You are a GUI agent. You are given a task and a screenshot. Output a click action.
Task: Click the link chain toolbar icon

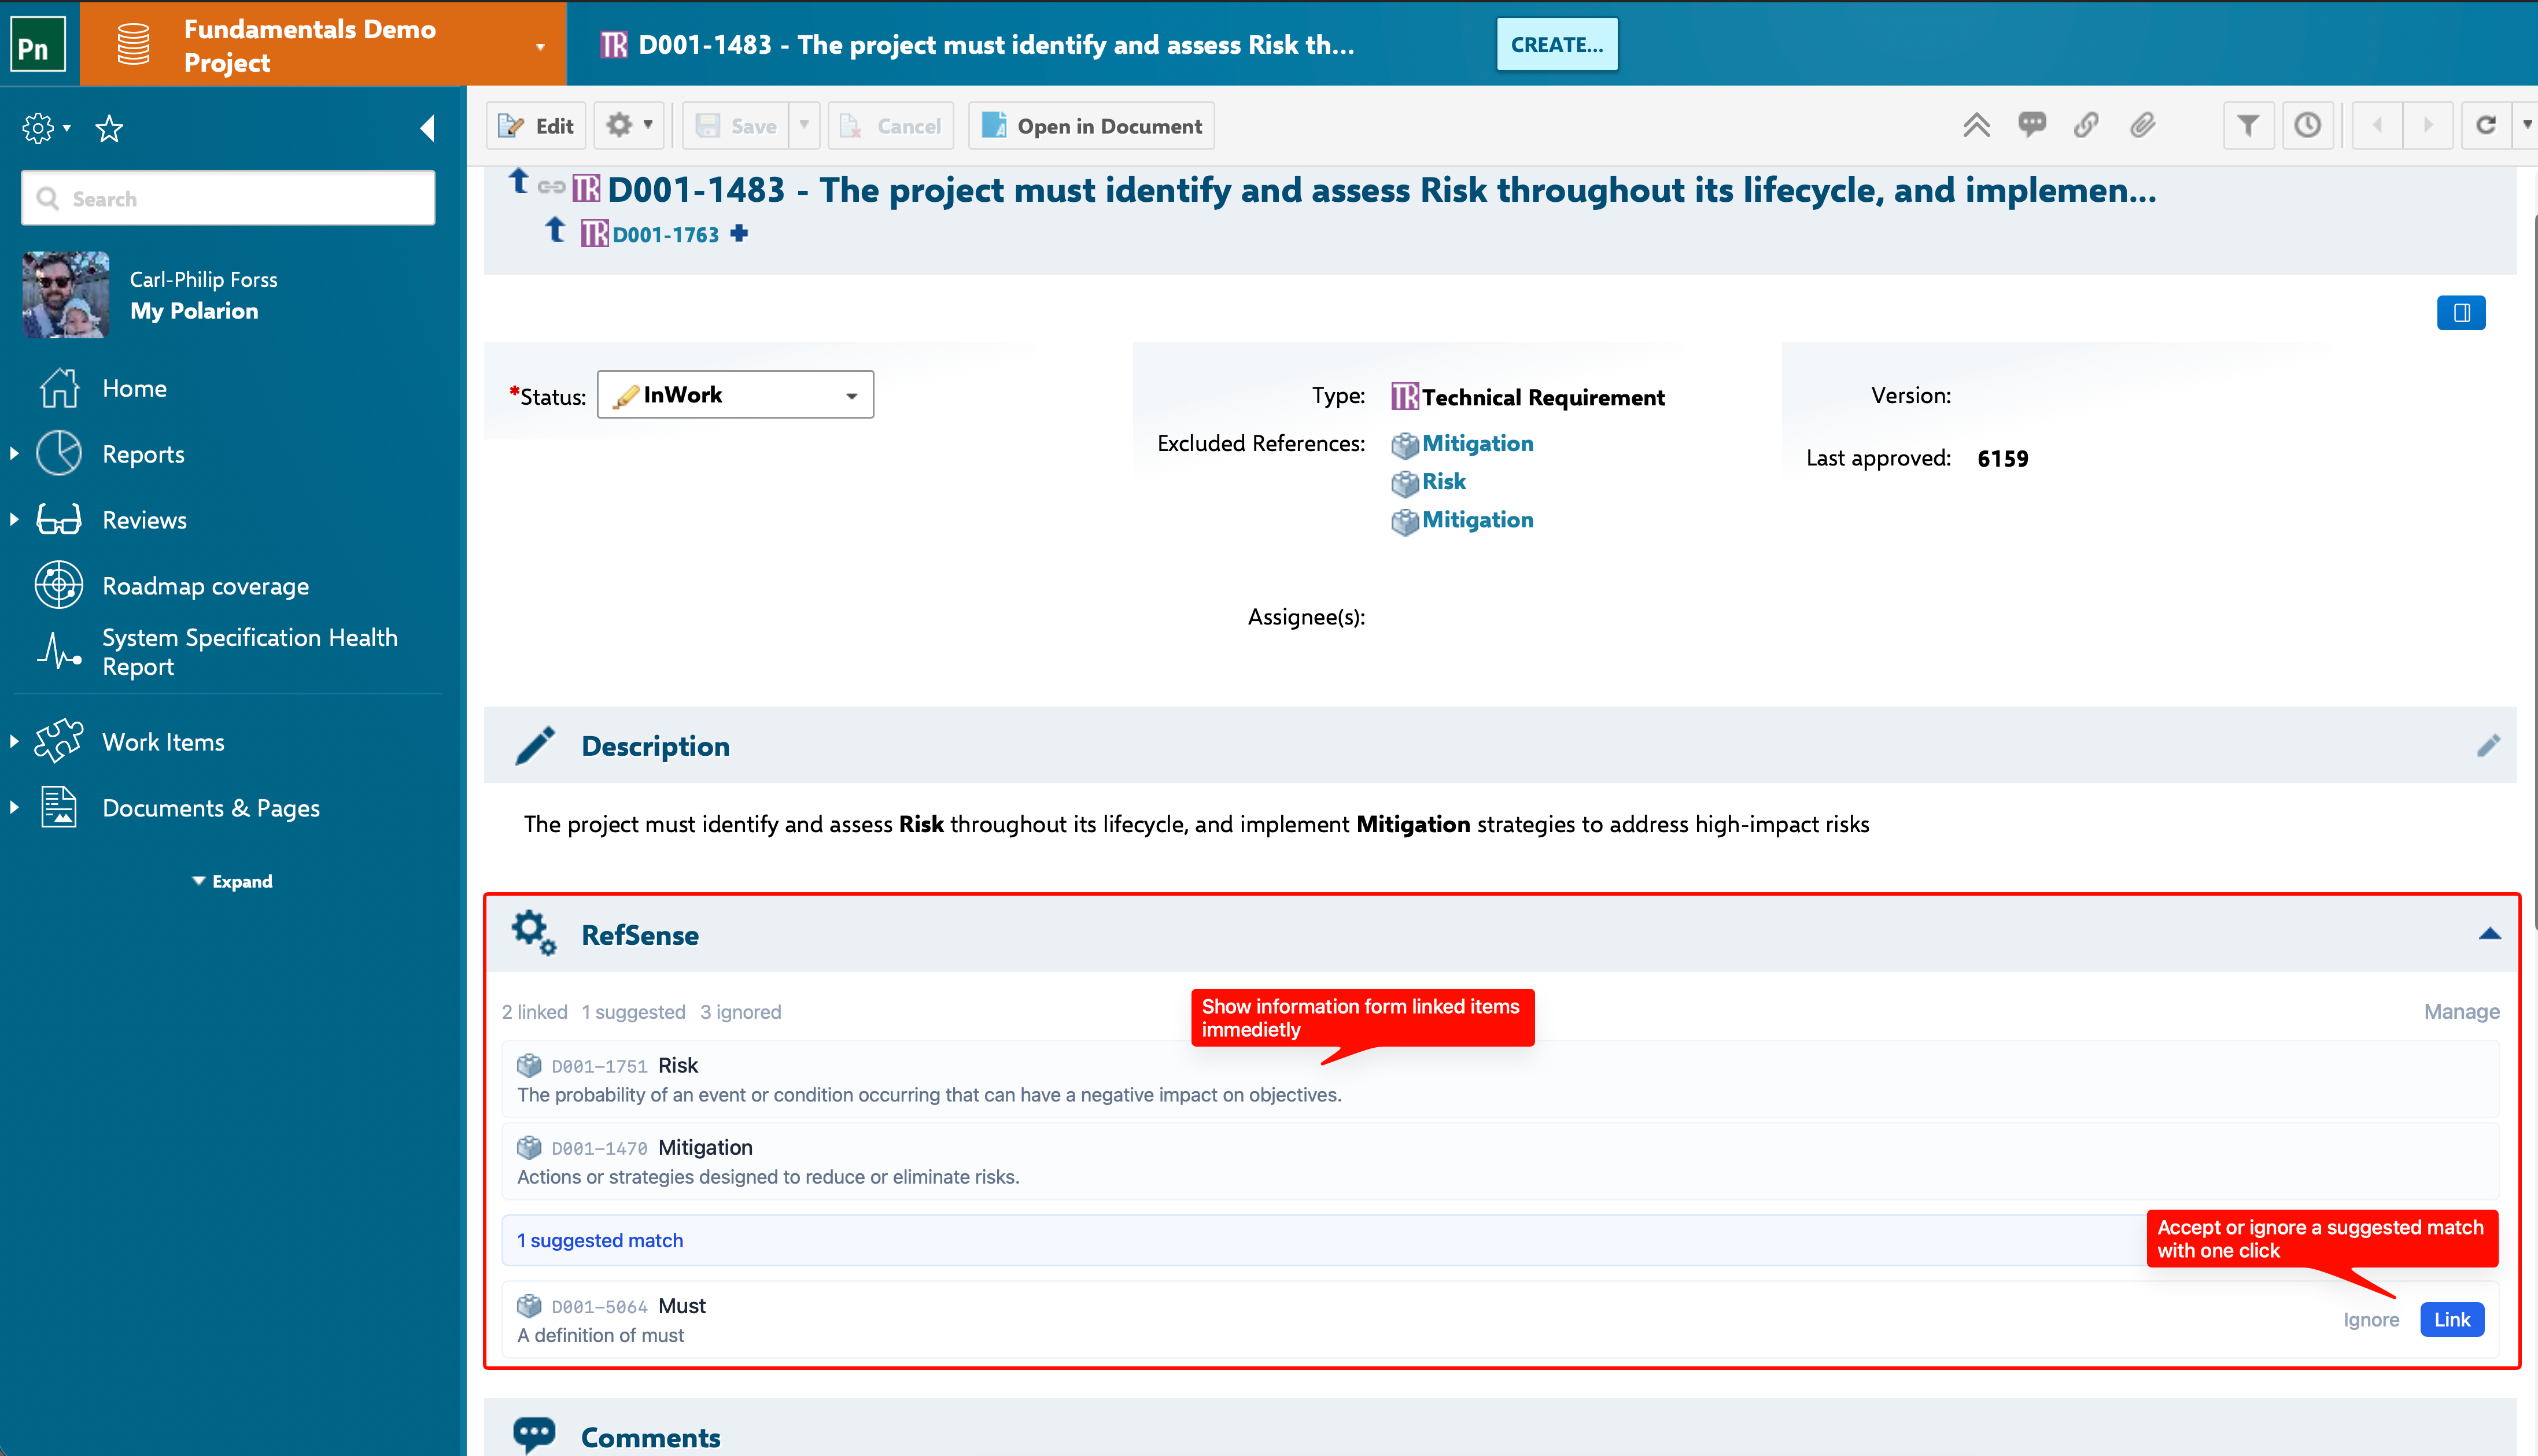tap(2086, 125)
